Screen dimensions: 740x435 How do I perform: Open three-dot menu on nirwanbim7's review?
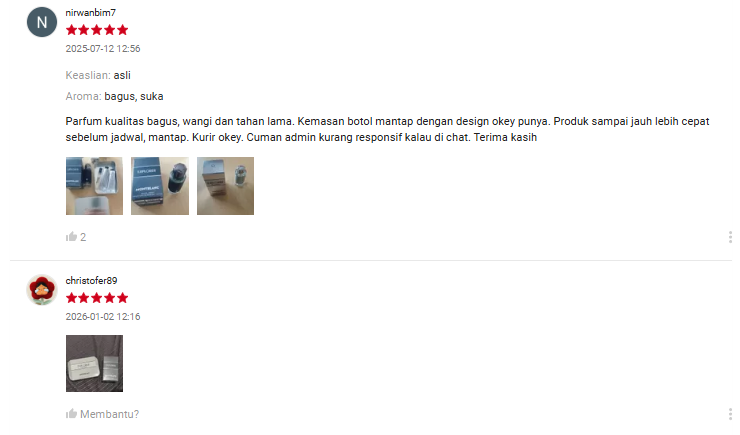click(730, 237)
